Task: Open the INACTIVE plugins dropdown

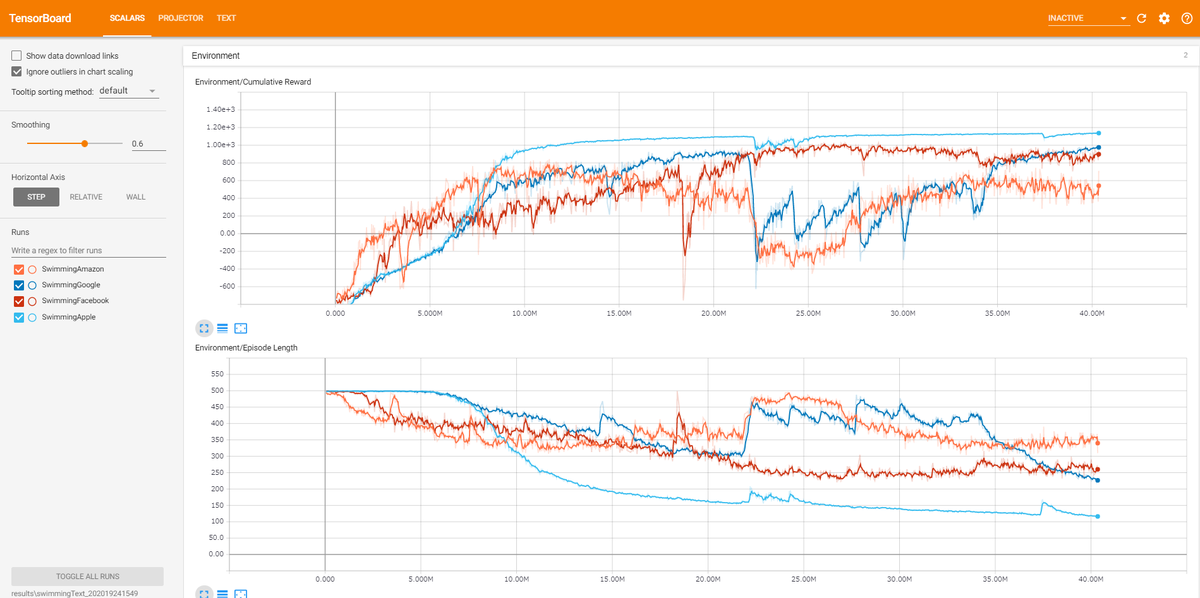Action: 1087,18
